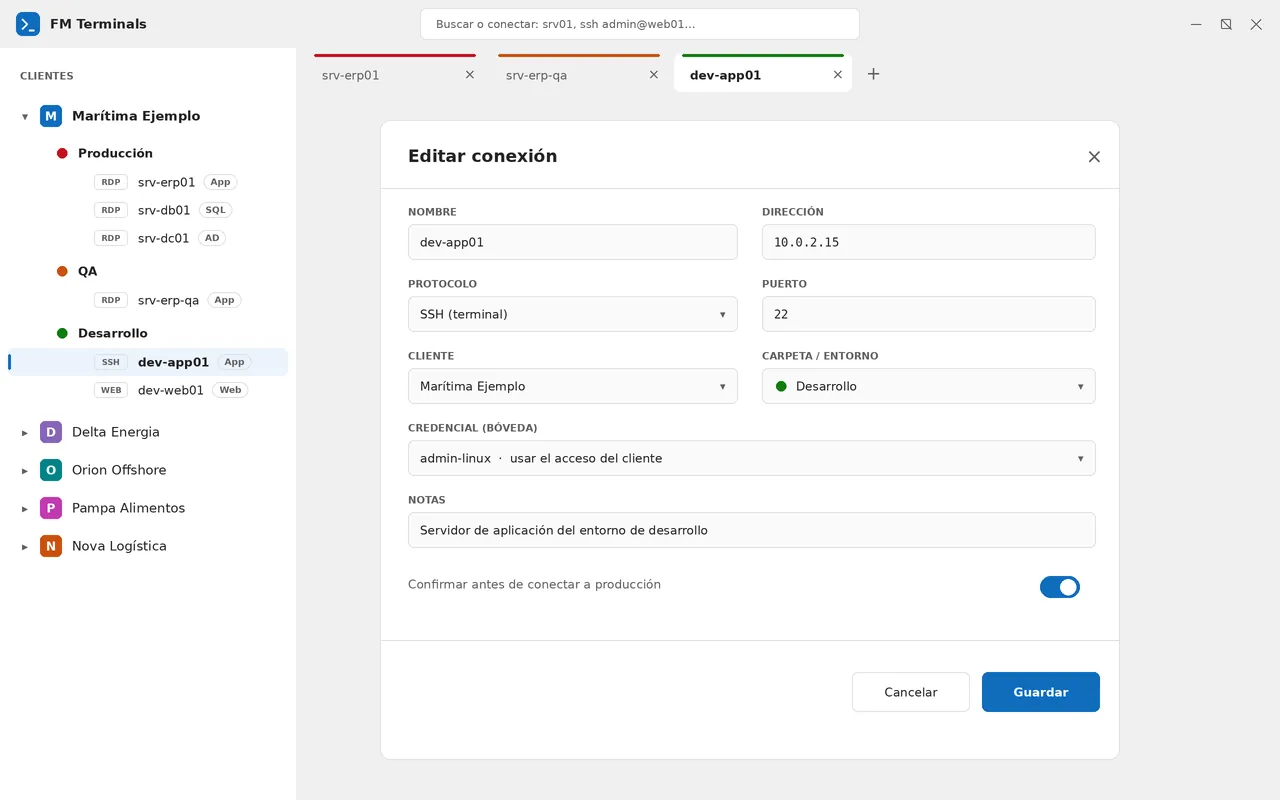Click the Notas field
This screenshot has height=800, width=1280.
752,530
